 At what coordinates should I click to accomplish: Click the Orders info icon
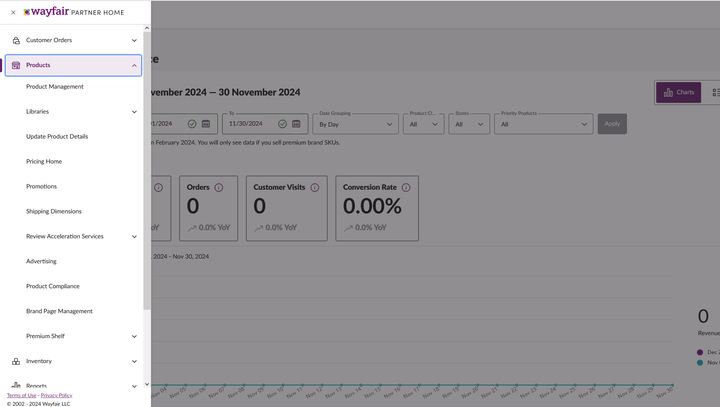(x=218, y=187)
